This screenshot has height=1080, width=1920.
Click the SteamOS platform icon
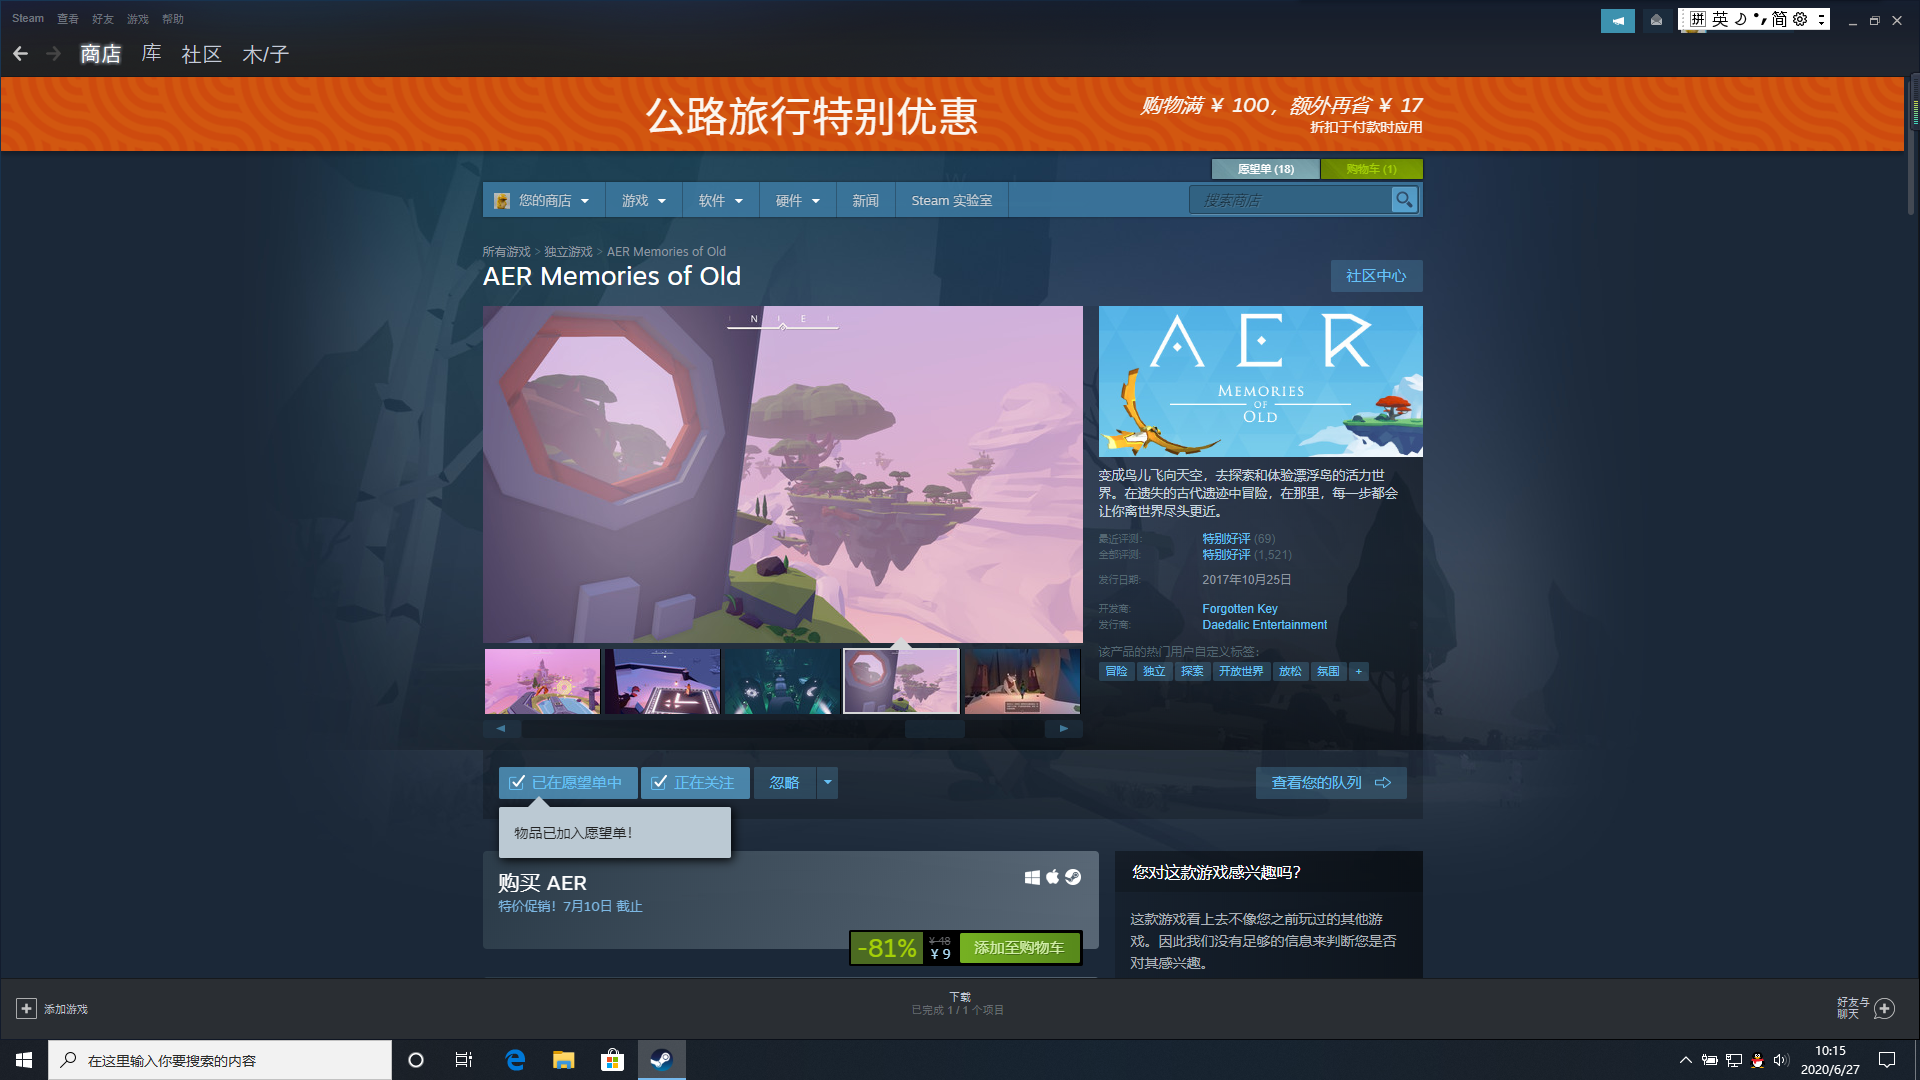click(1073, 877)
